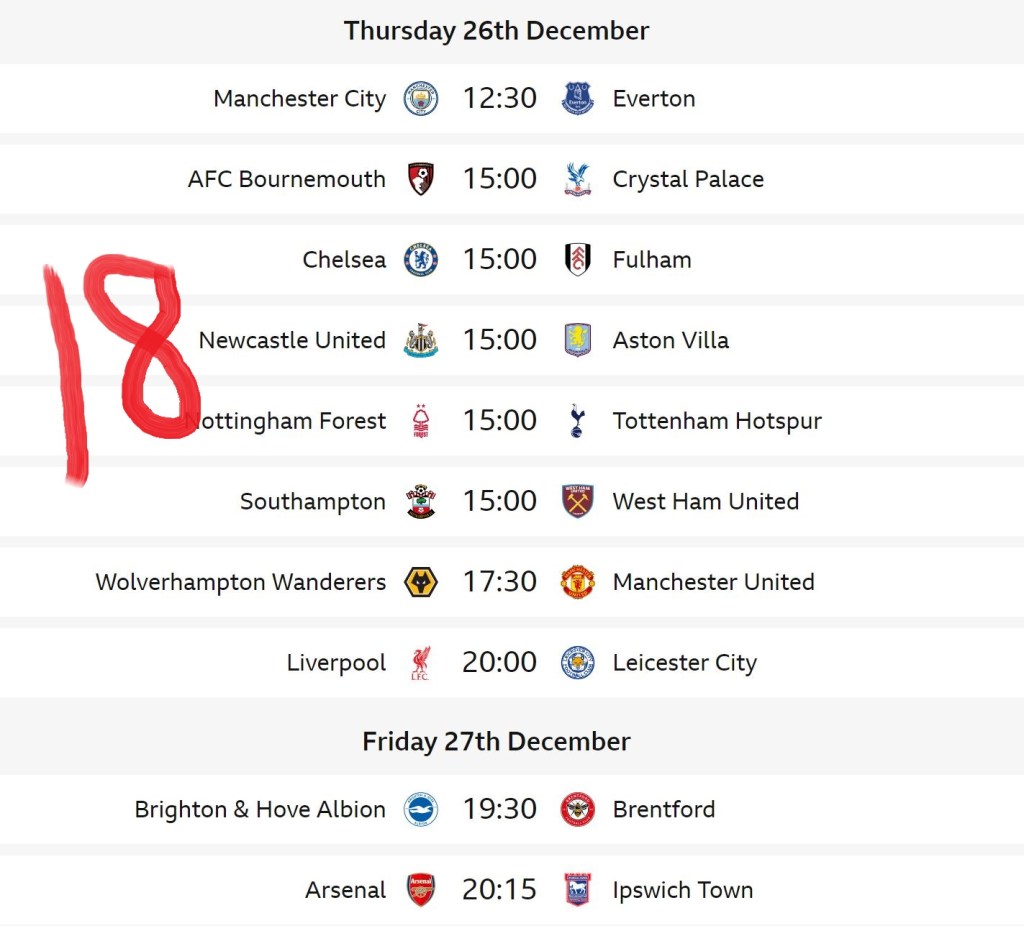
Task: Click the 17:30 Wolves kickoff time
Action: (x=499, y=582)
